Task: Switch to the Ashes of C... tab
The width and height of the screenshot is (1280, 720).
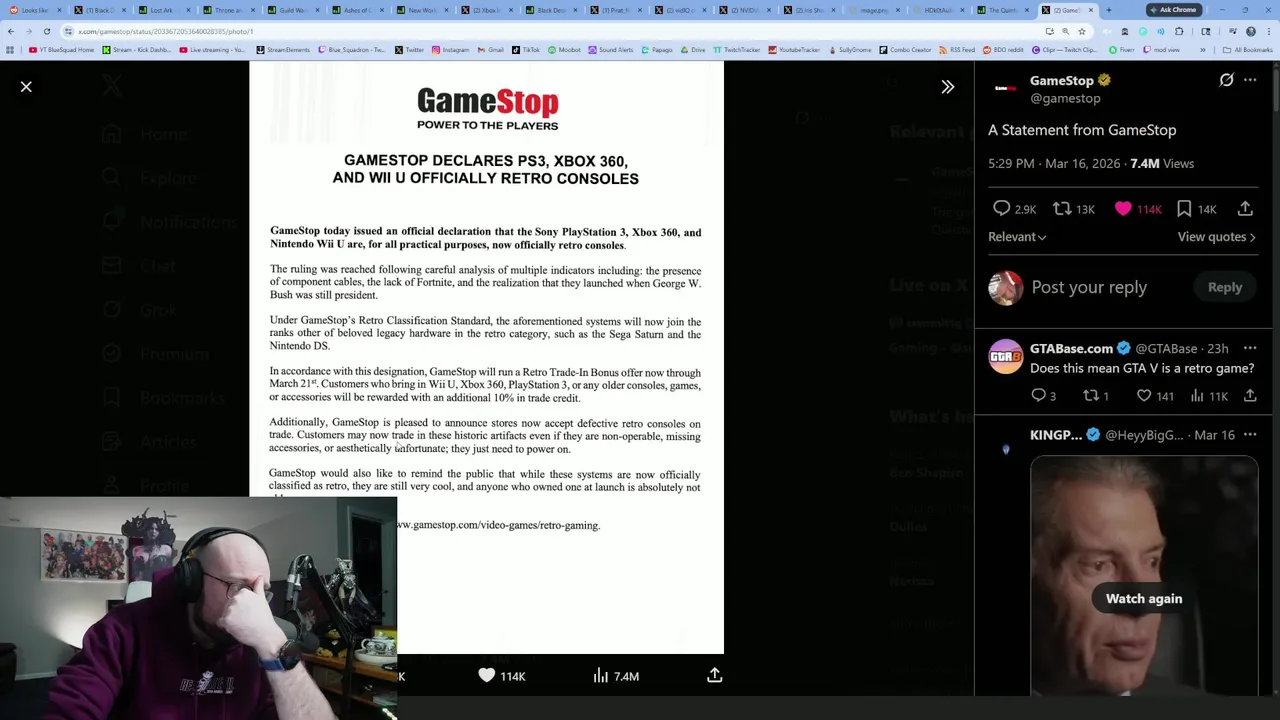Action: point(357,10)
